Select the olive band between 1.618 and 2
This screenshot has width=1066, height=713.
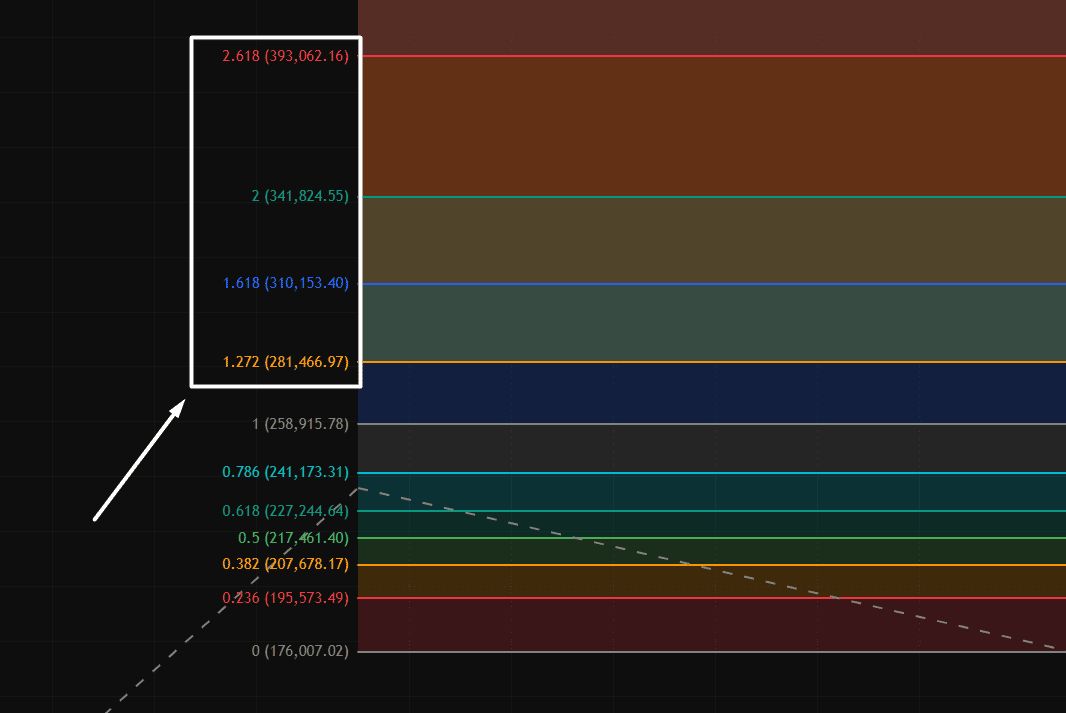710,240
